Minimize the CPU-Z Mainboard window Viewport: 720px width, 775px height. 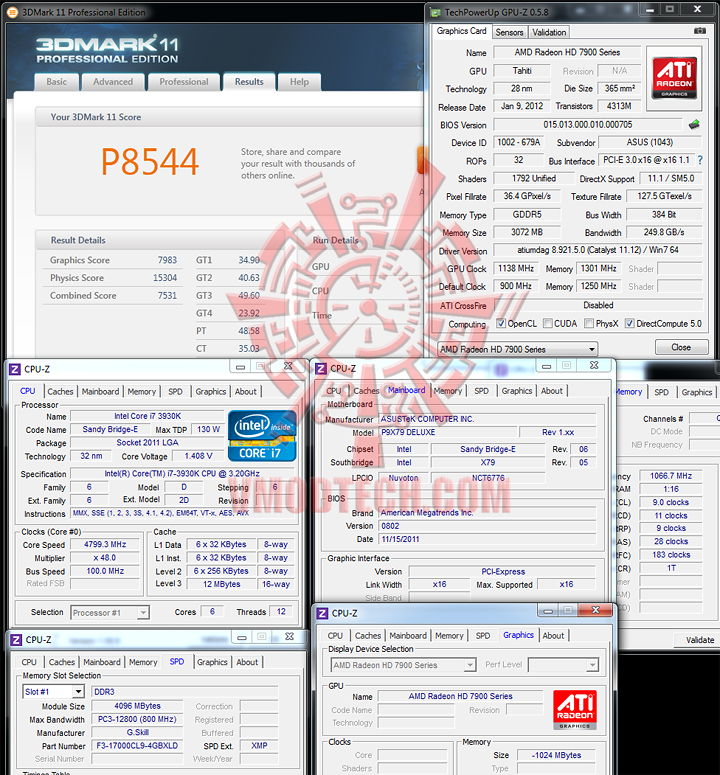(x=547, y=366)
